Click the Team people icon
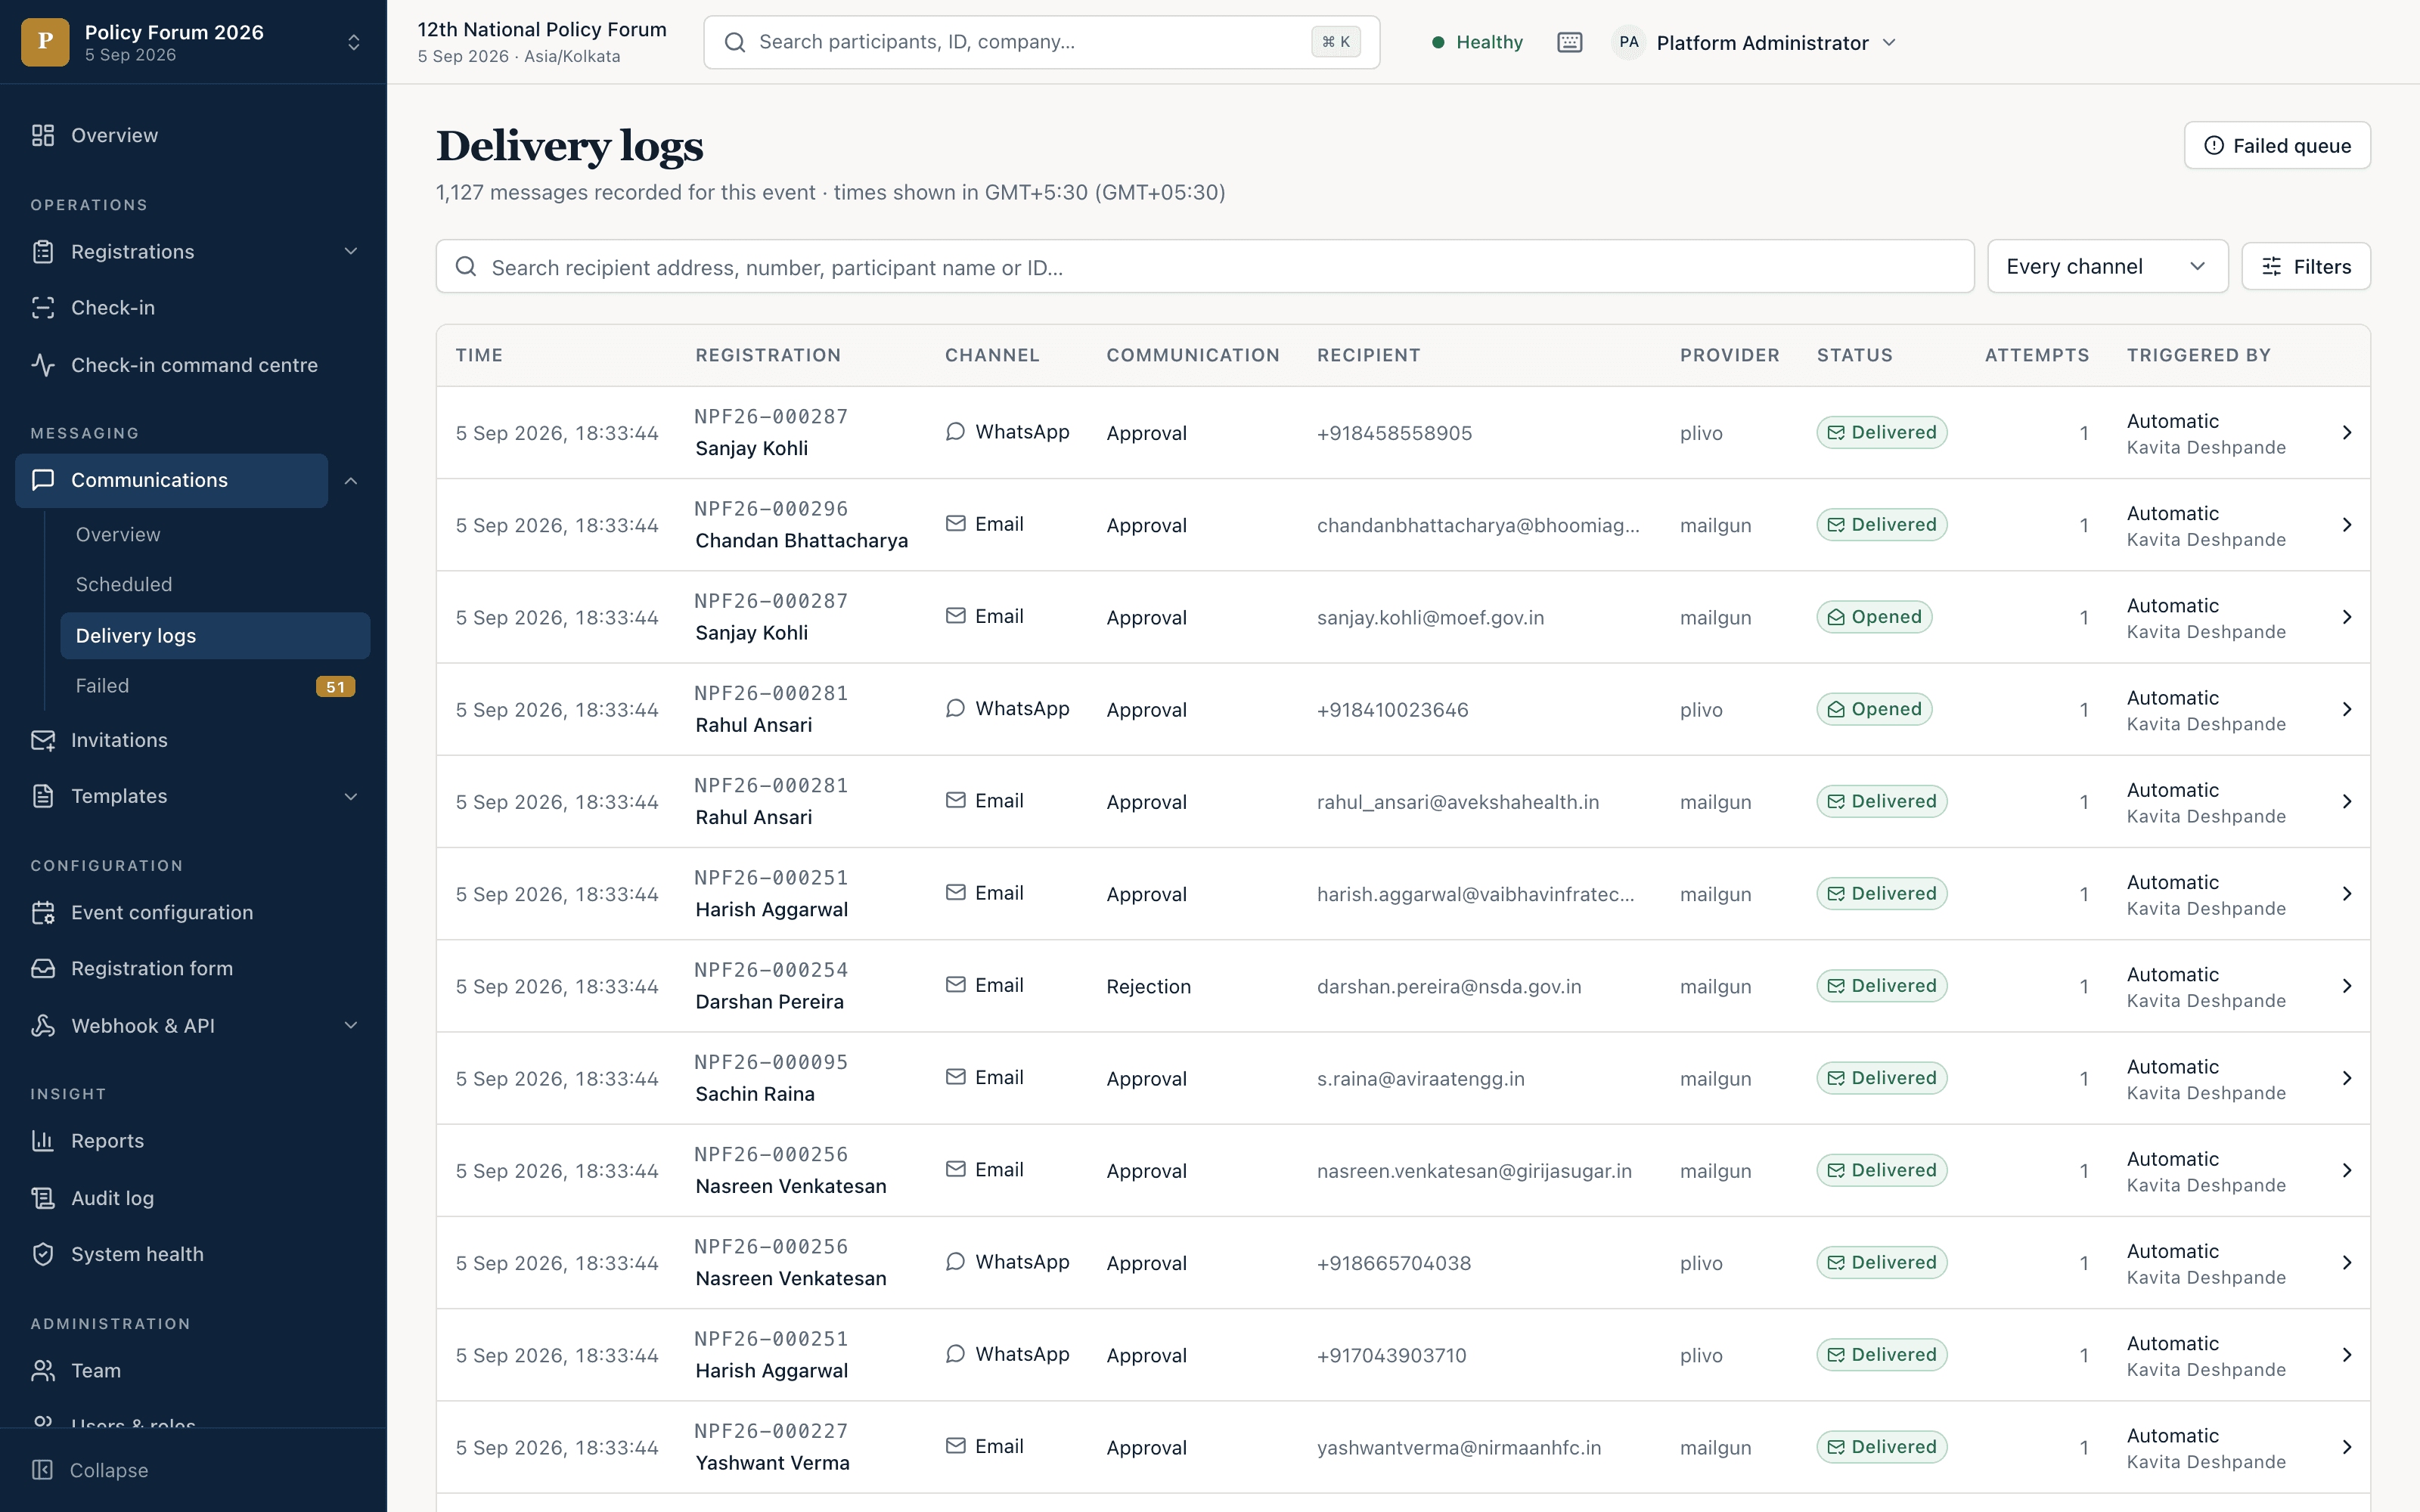2420x1512 pixels. [43, 1370]
